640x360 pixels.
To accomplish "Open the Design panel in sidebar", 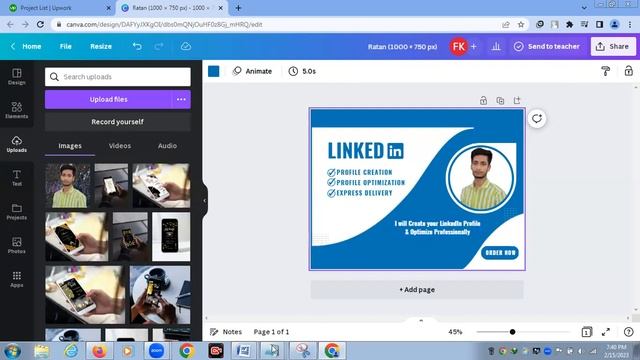I will [x=17, y=76].
